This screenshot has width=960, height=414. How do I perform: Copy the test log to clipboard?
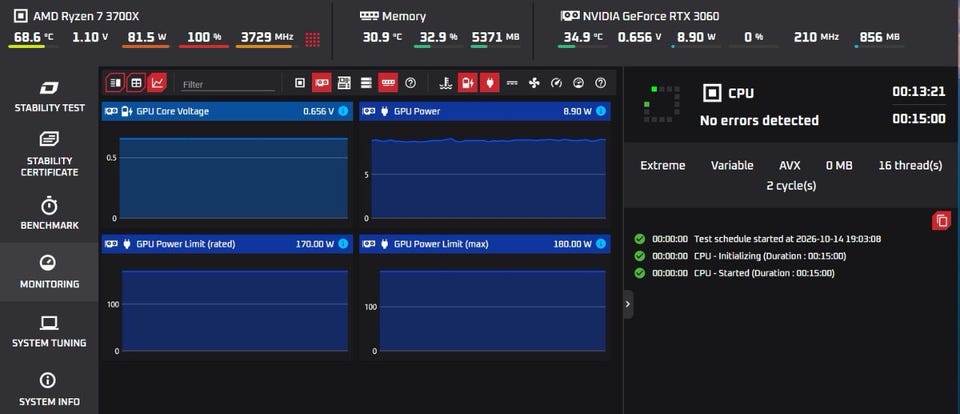coord(942,220)
